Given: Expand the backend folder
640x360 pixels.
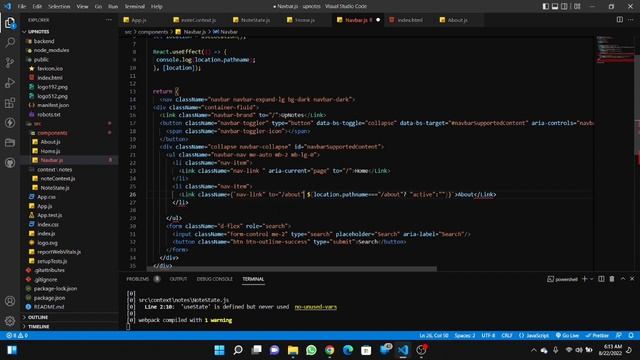Looking at the screenshot, I should (x=44, y=41).
